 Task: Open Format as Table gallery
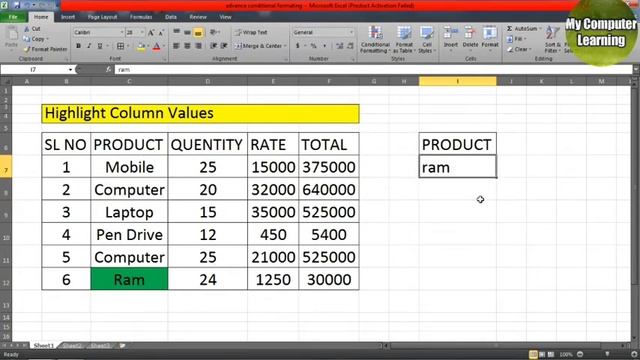click(x=404, y=40)
